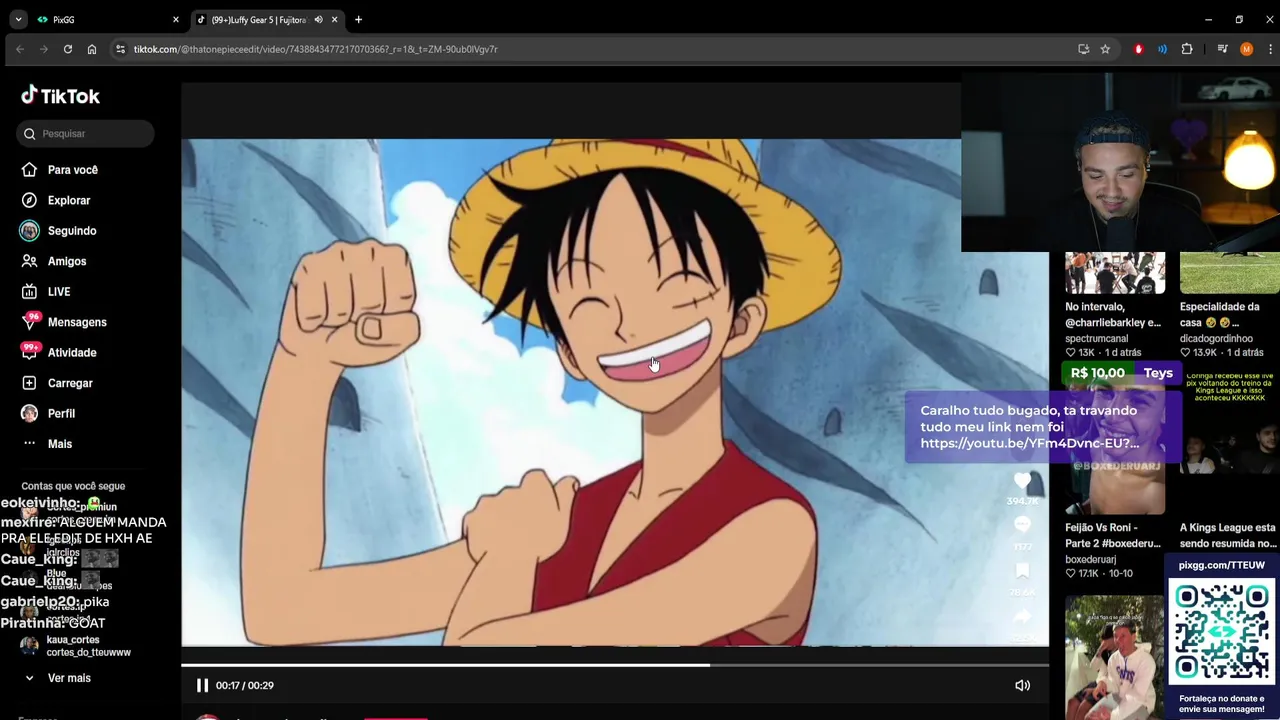Click the pixgg.com/TTEUW link

(x=1222, y=565)
